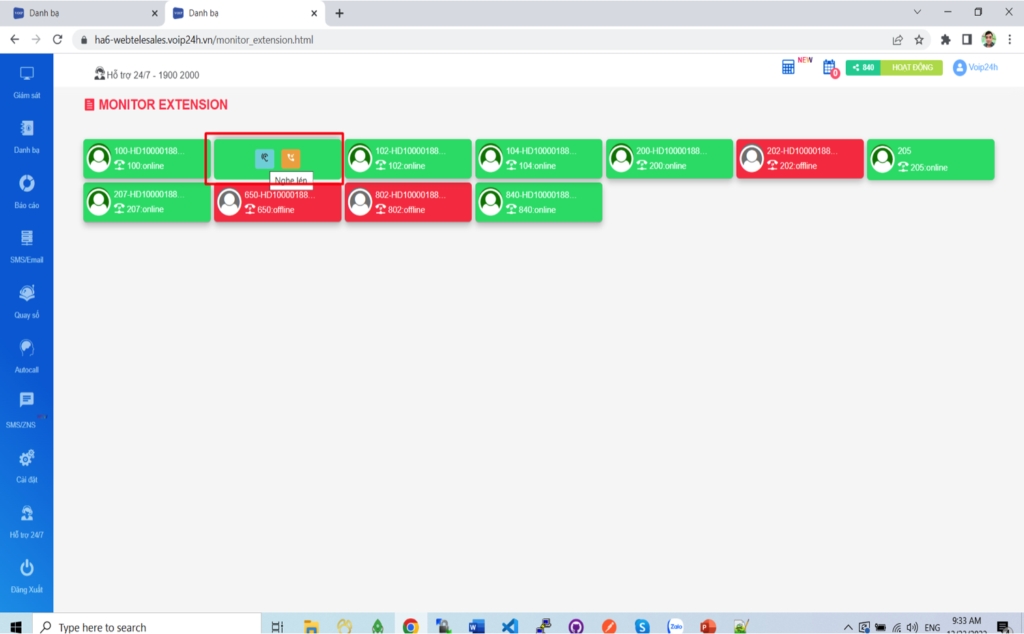Screen dimensions: 1024x634
Task: Click the green 840 extension badge
Action: (x=863, y=68)
